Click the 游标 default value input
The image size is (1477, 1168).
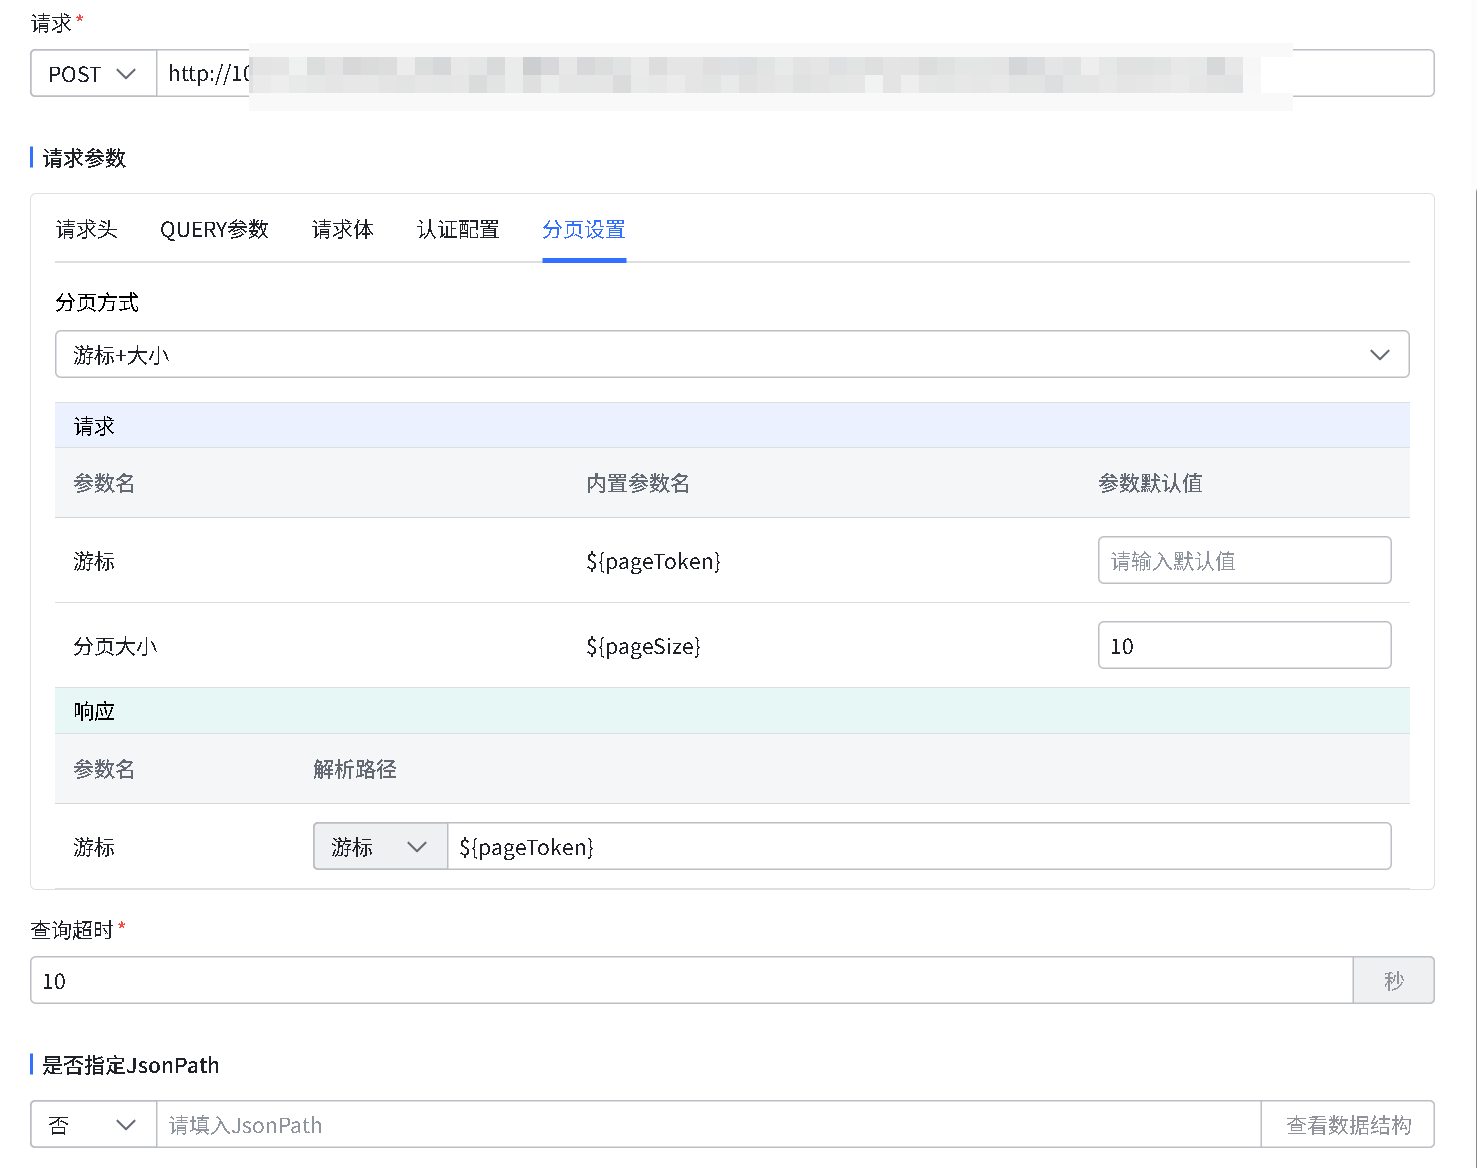(1244, 561)
